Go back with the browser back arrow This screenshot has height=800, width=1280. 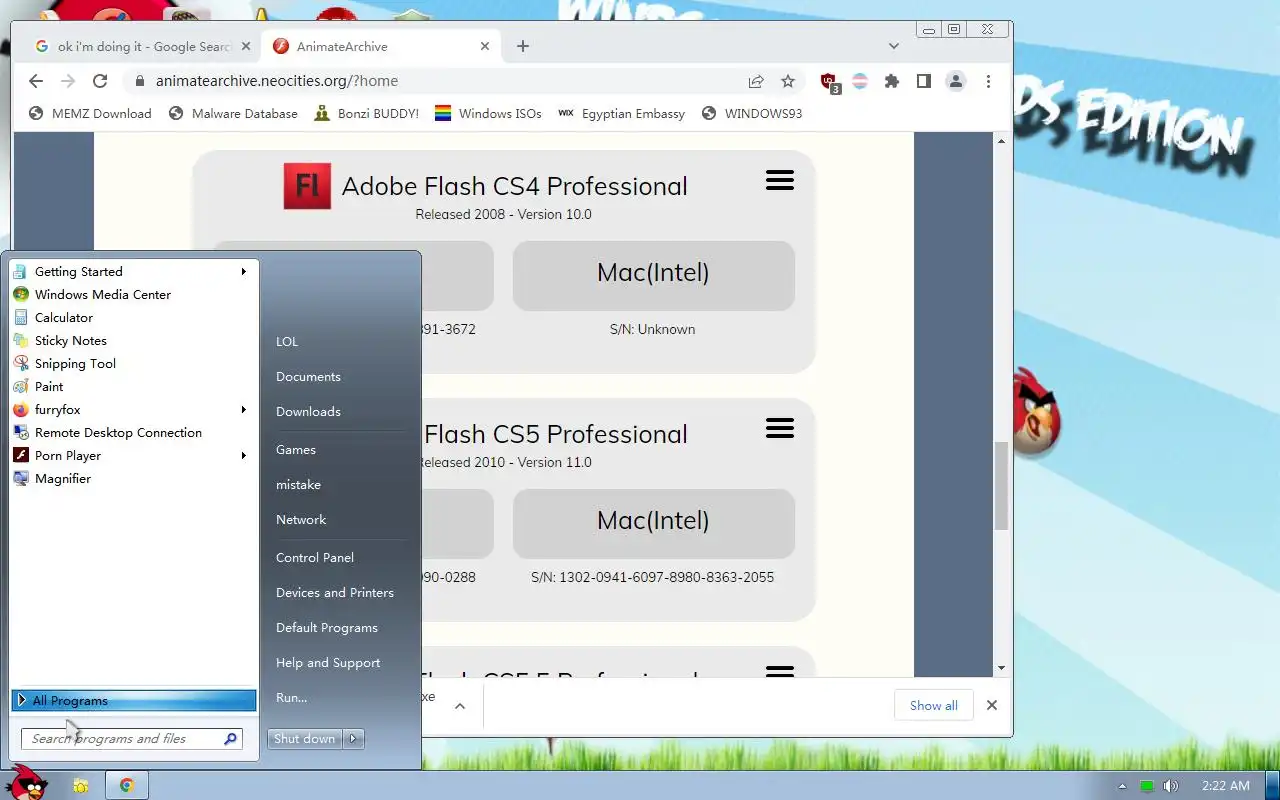coord(36,81)
